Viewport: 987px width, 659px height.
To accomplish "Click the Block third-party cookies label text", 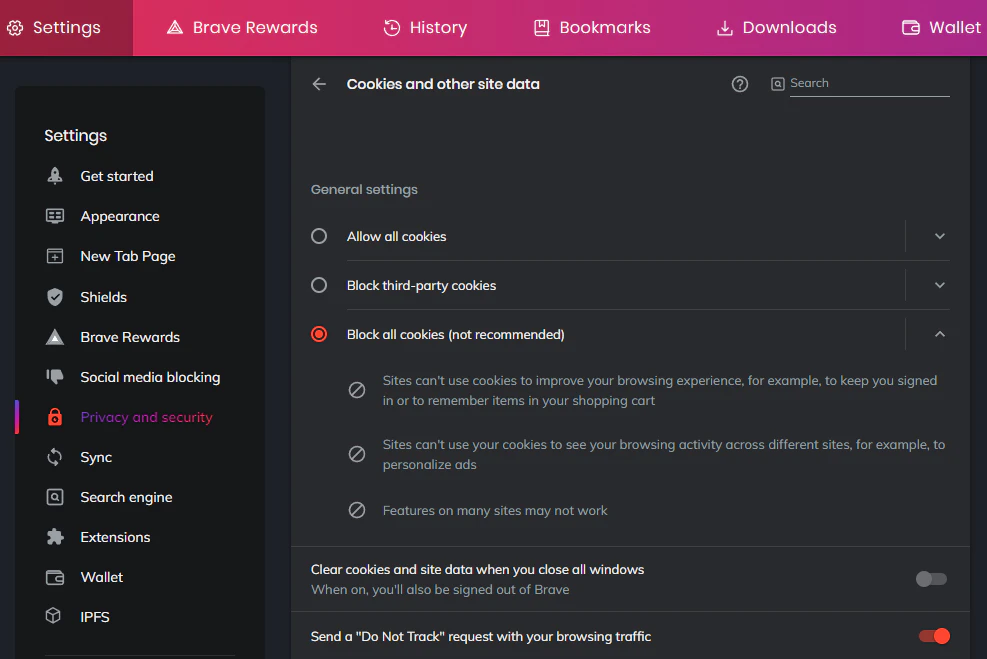I will [421, 286].
